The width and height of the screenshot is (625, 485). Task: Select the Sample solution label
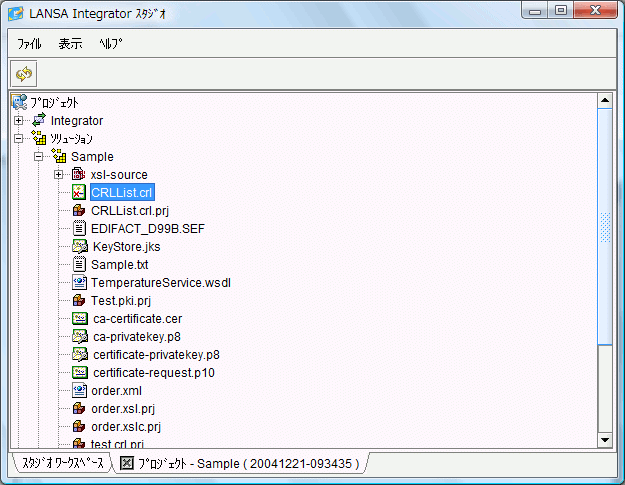click(x=92, y=156)
